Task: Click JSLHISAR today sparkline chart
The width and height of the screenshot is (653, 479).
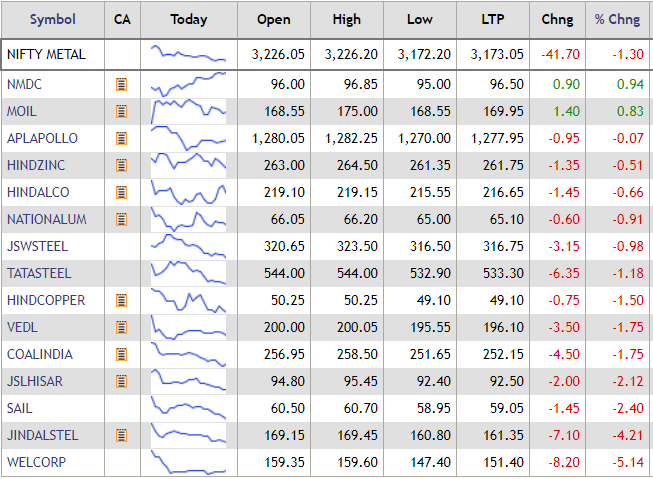Action: [189, 381]
